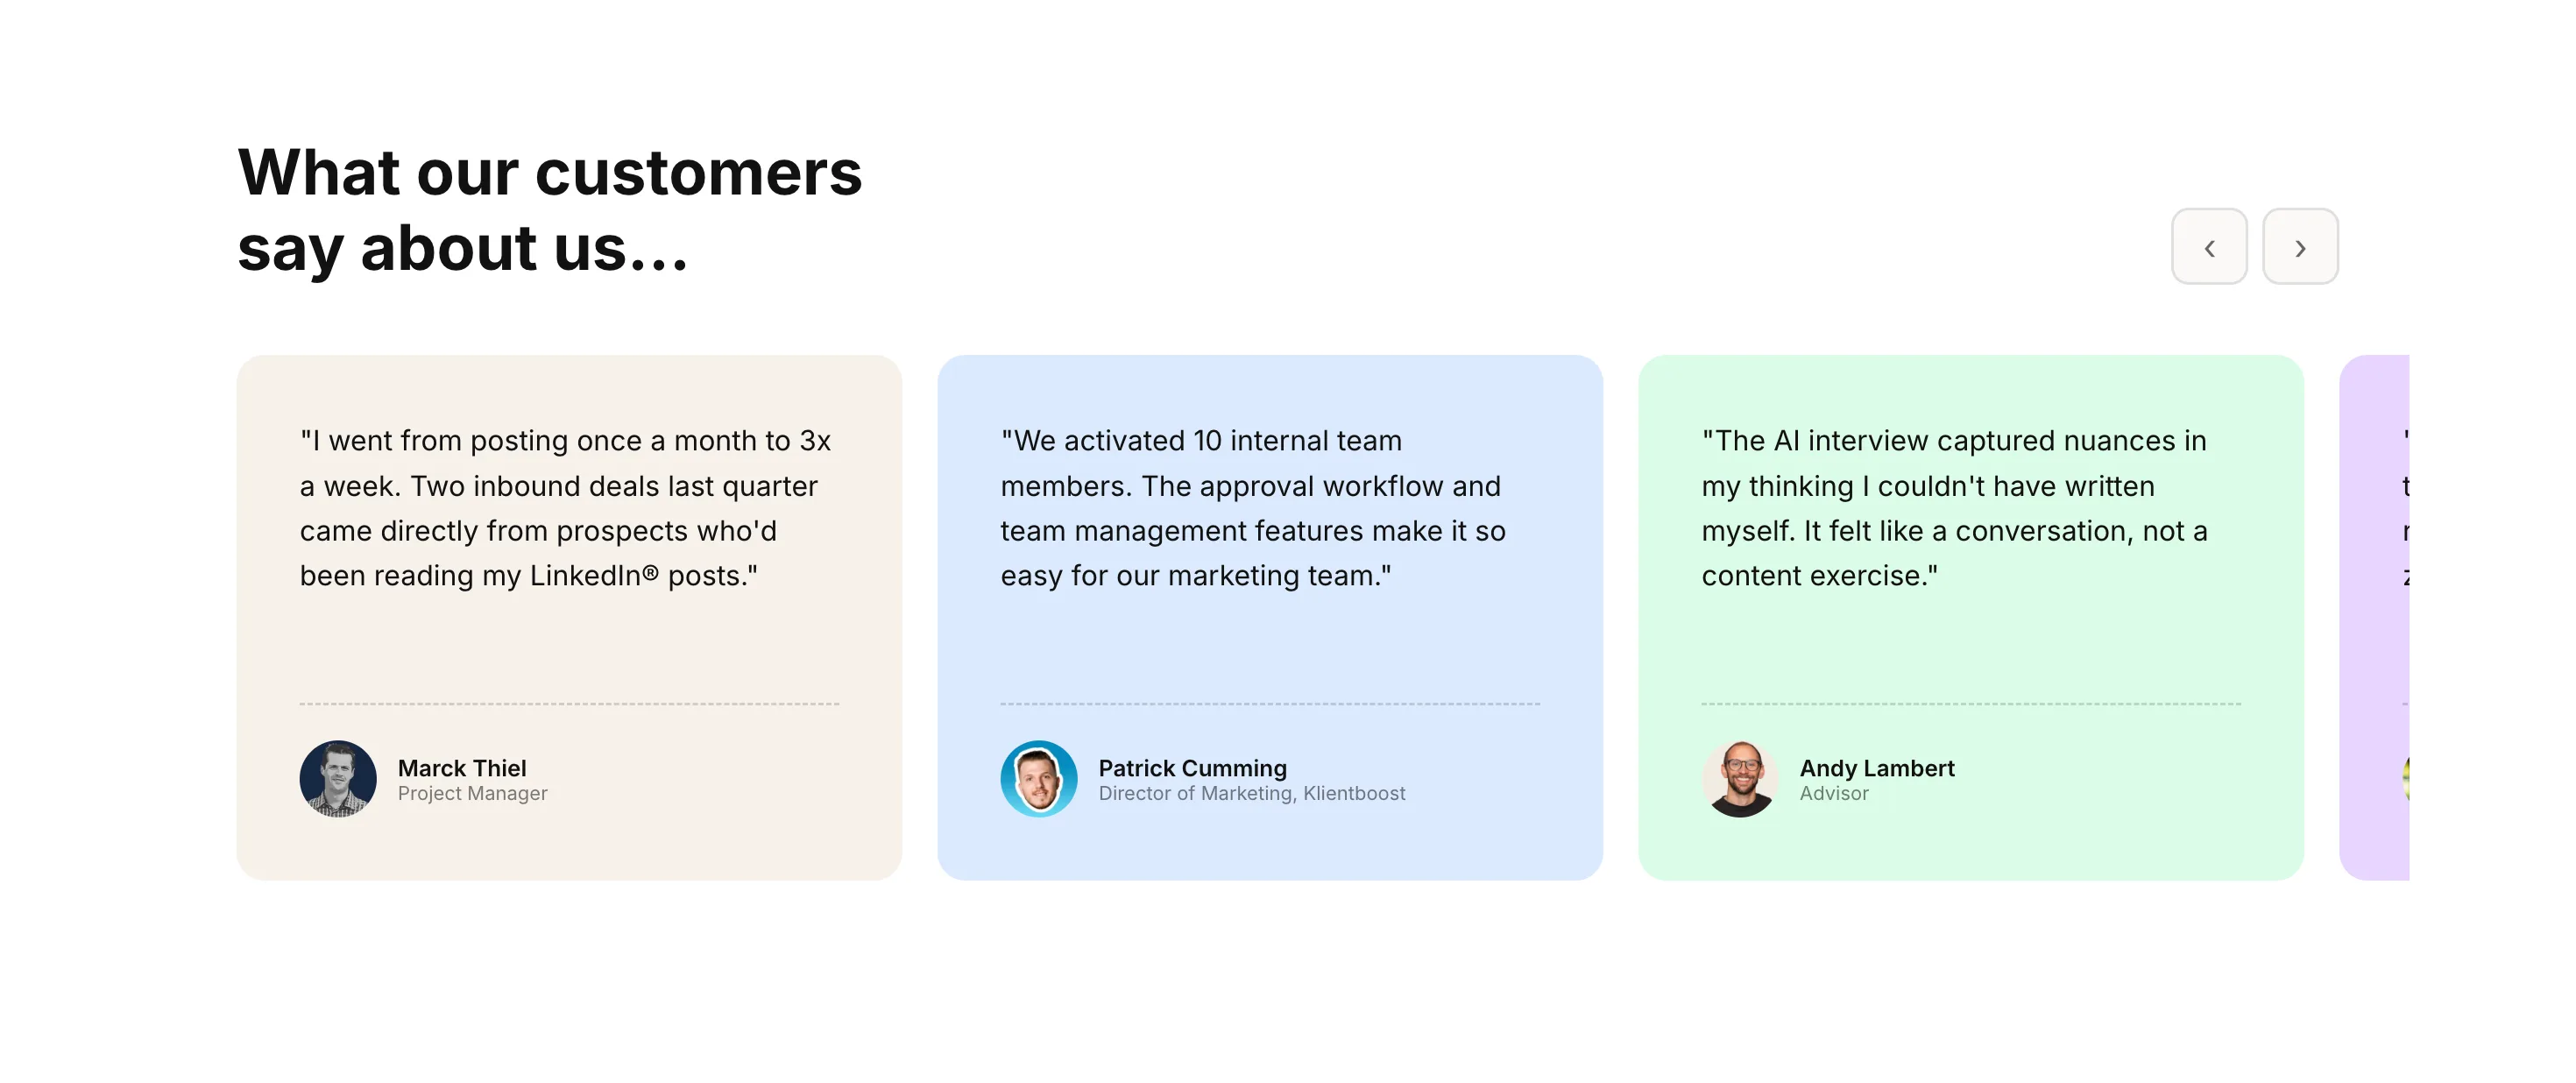Select the Marck Thiel name label
The width and height of the screenshot is (2576, 1083).
[462, 767]
